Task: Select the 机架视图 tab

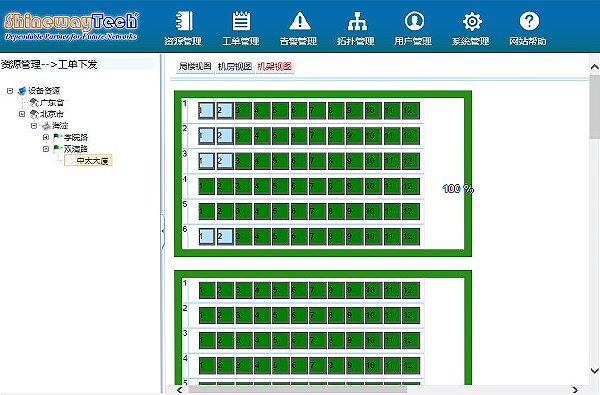Action: pos(275,67)
